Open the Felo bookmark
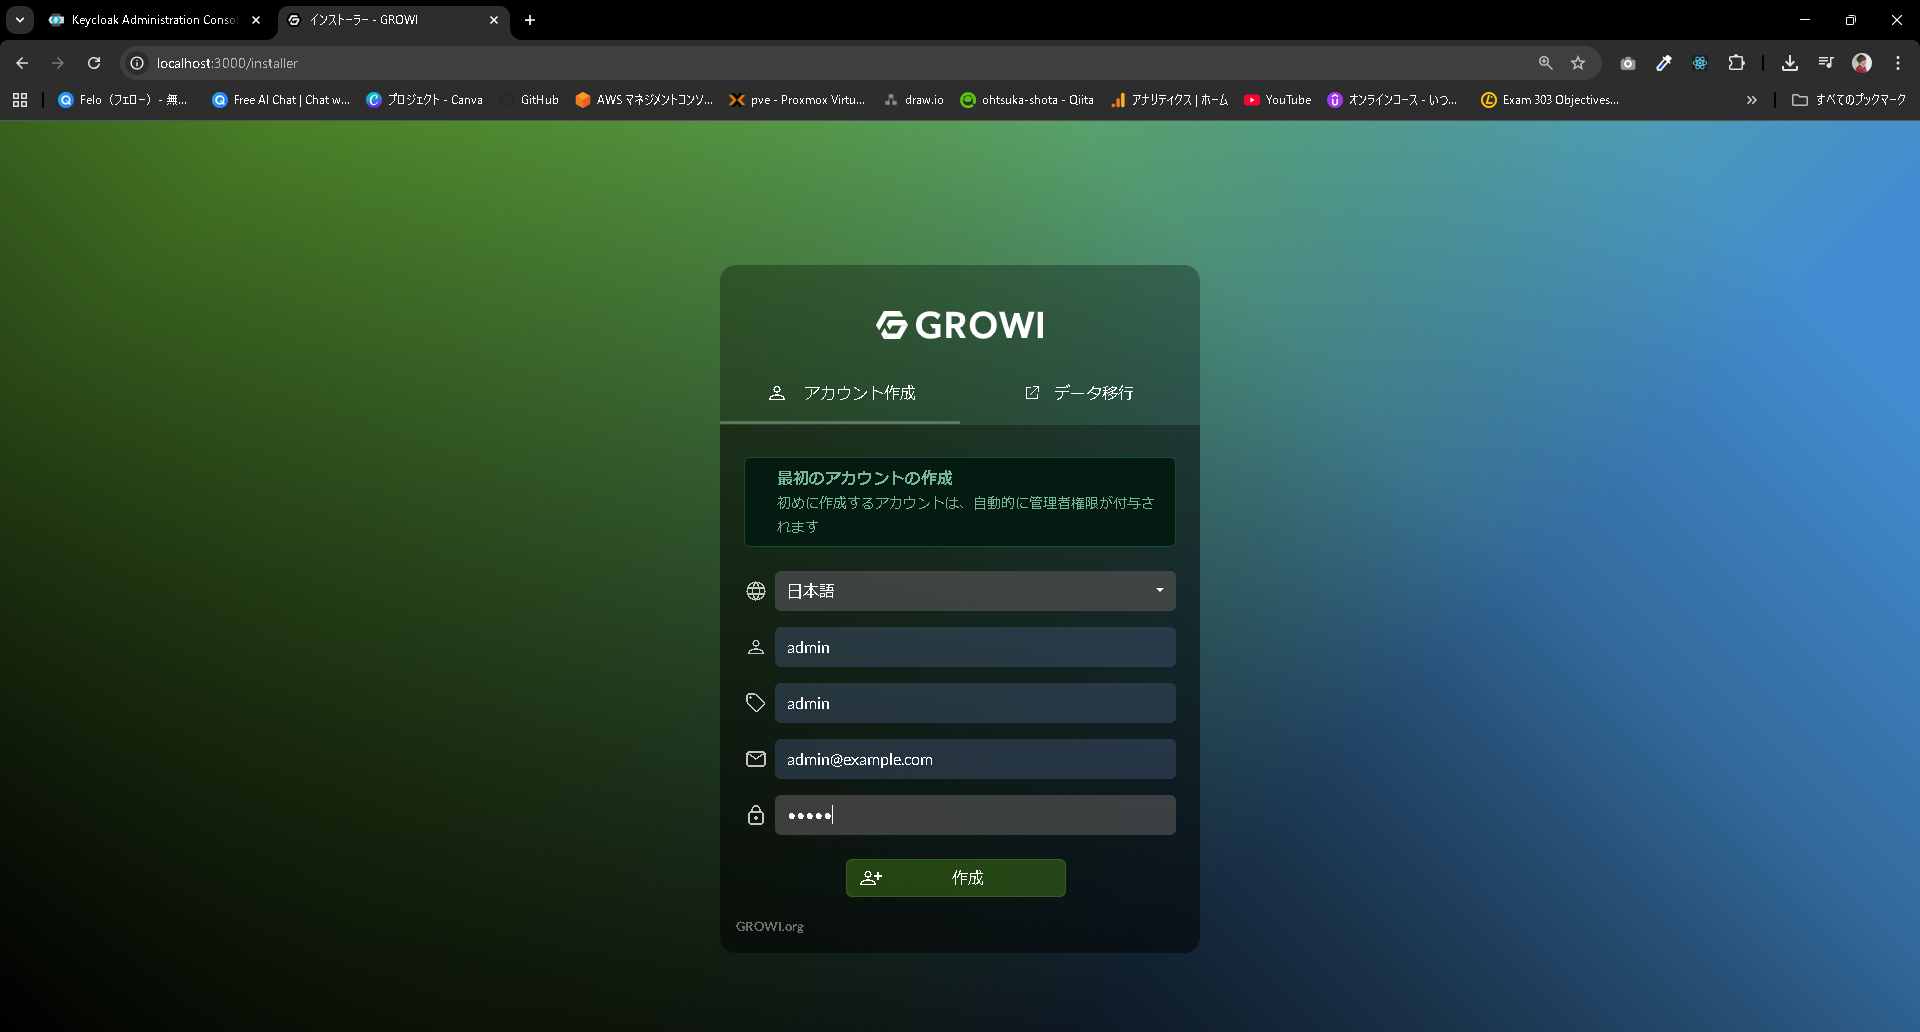Image resolution: width=1920 pixels, height=1032 pixels. click(x=123, y=100)
